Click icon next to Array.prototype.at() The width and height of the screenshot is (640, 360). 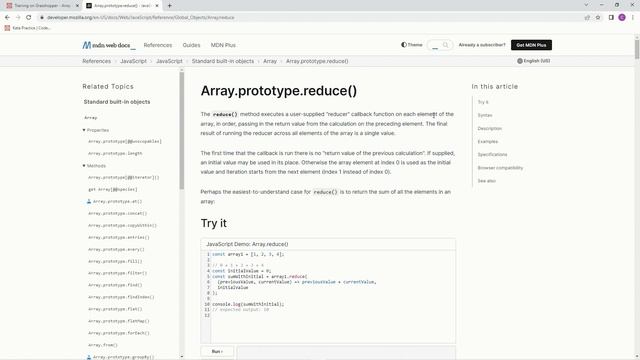pos(89,201)
